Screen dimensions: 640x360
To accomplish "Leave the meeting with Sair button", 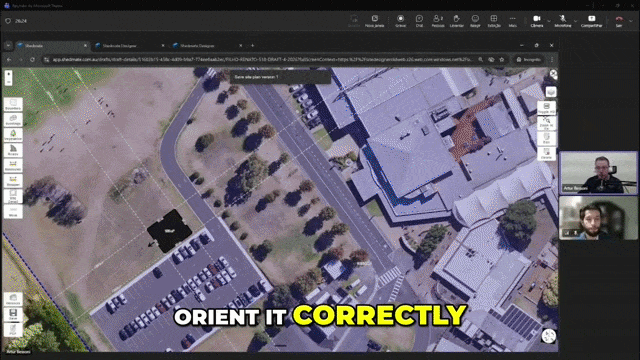I will pos(619,21).
